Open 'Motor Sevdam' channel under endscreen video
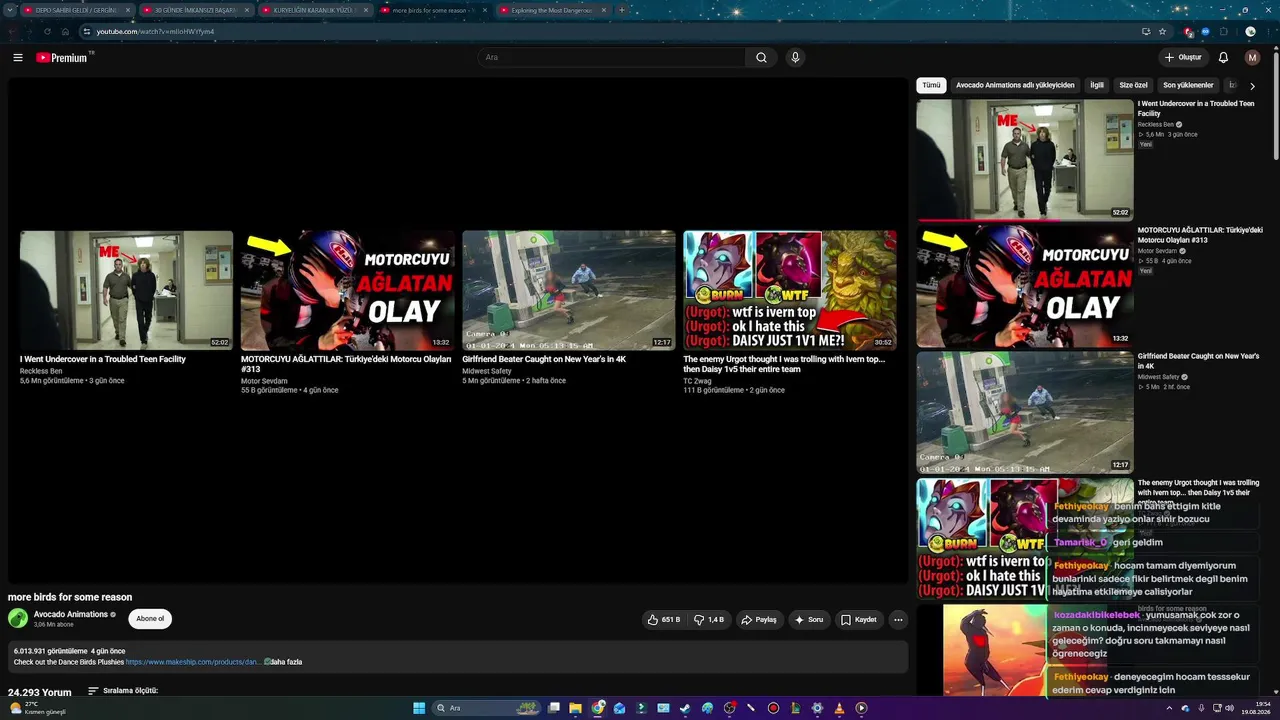This screenshot has height=720, width=1280. tap(264, 381)
